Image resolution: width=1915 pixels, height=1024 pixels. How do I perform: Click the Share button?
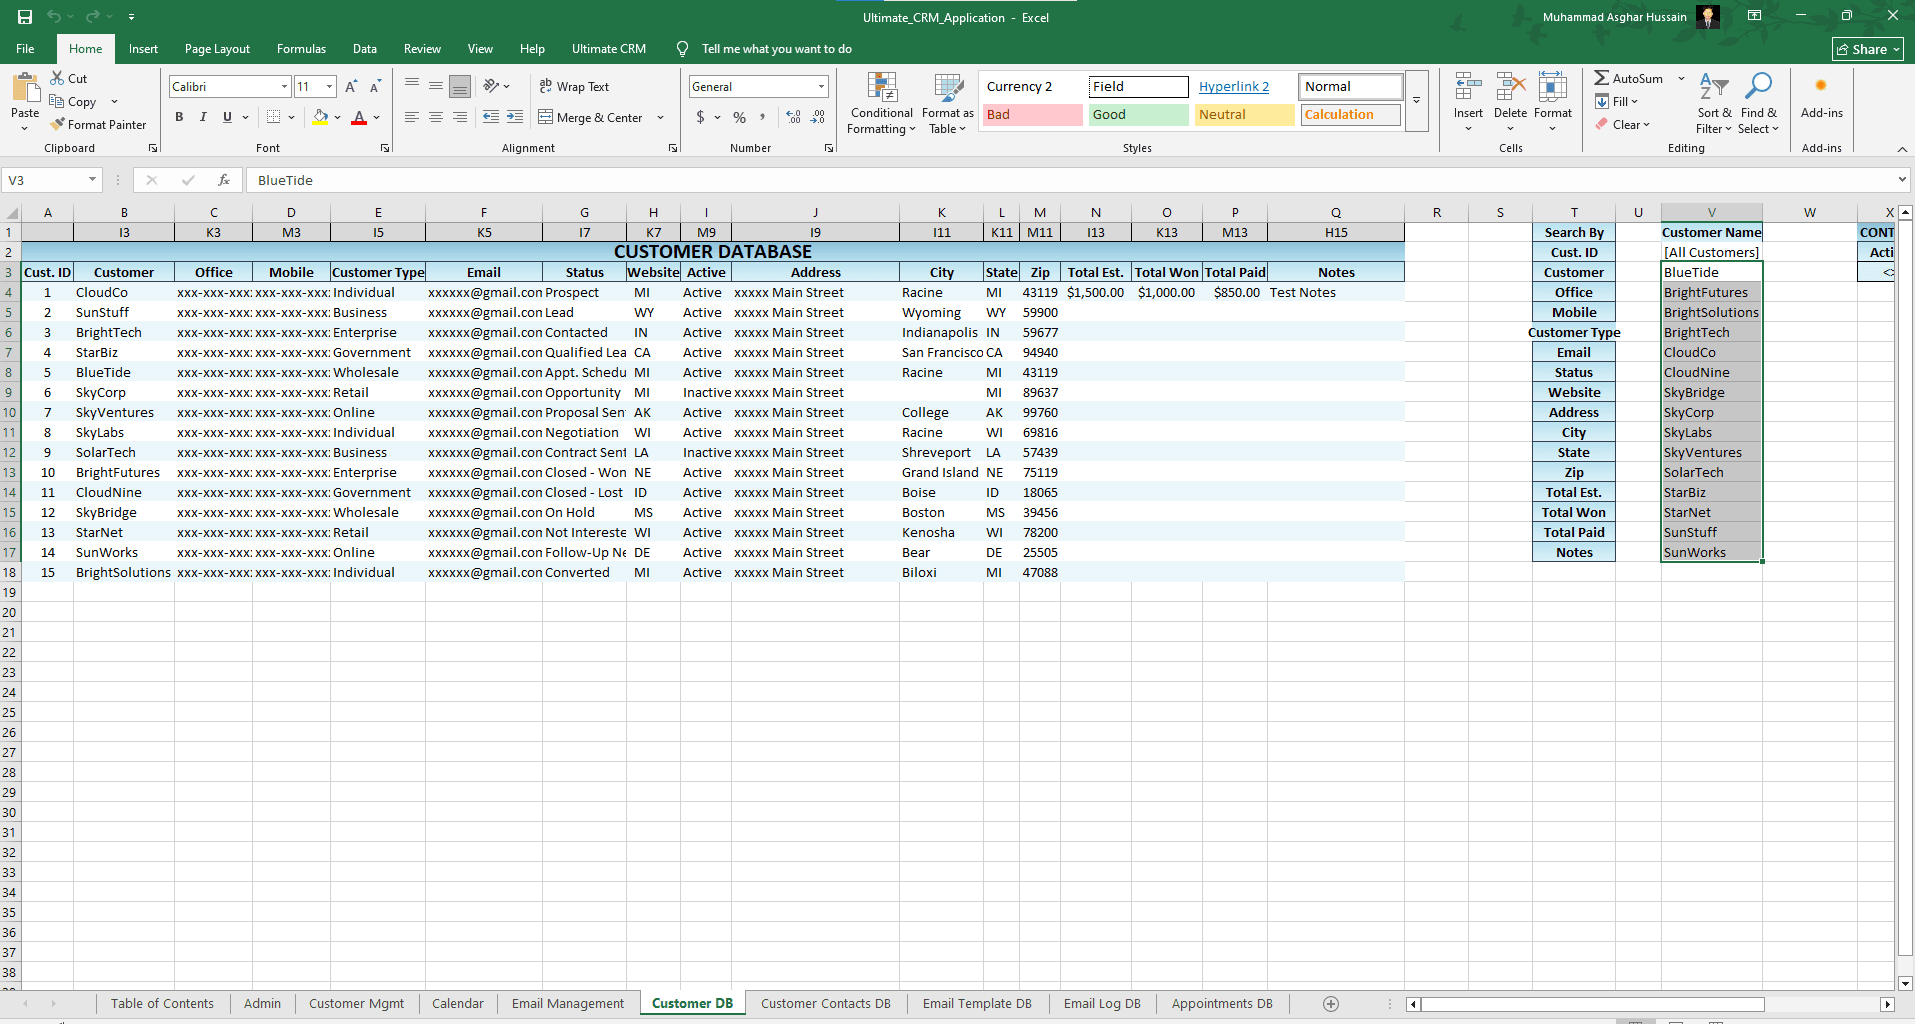(1867, 49)
